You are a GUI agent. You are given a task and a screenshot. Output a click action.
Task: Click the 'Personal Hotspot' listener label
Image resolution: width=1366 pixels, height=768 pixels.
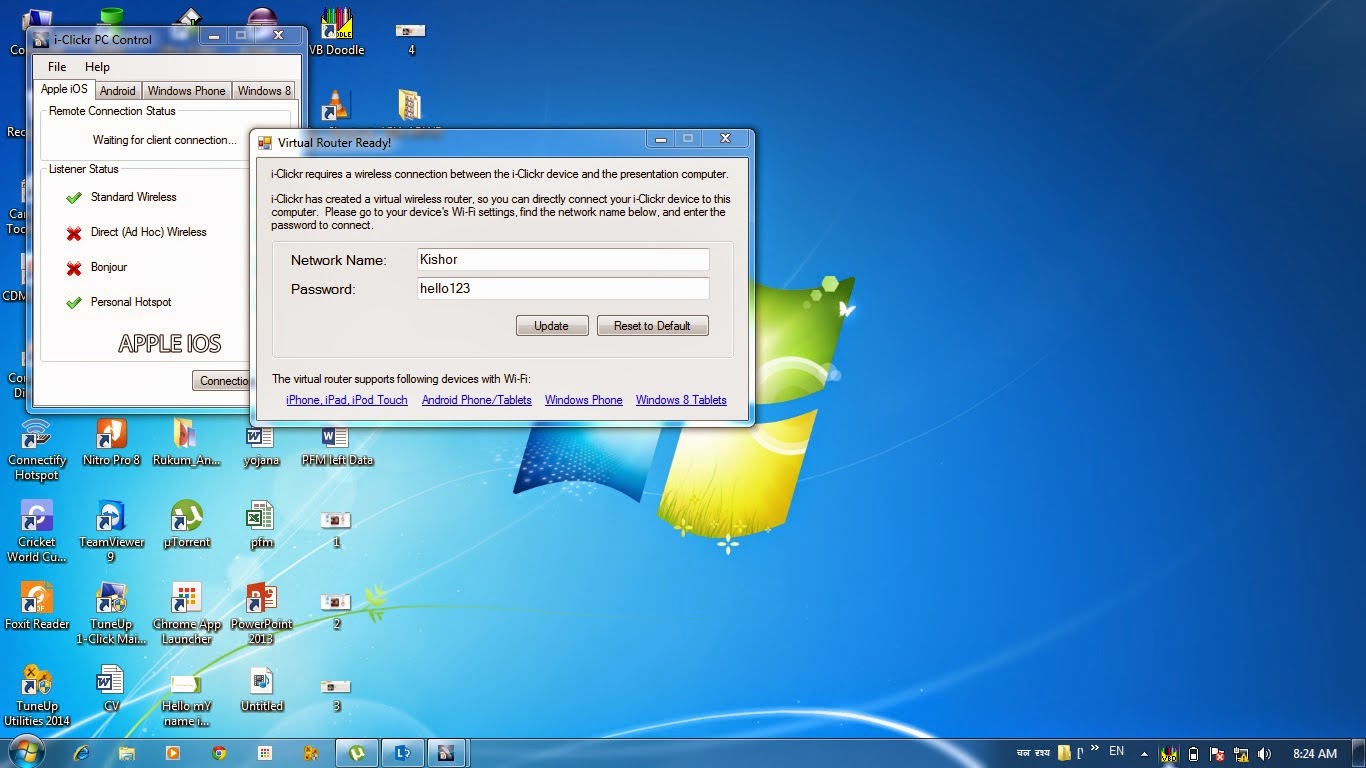click(x=131, y=302)
